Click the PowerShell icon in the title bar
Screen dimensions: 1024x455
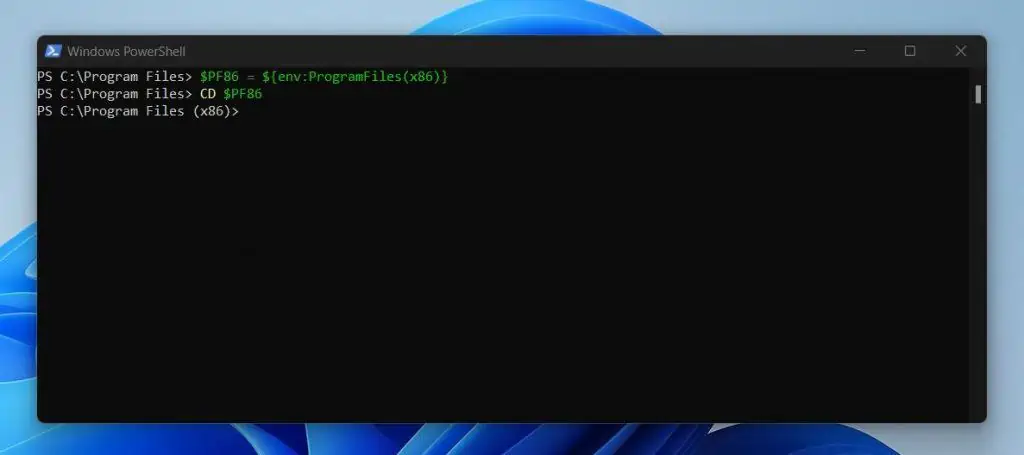pos(53,51)
